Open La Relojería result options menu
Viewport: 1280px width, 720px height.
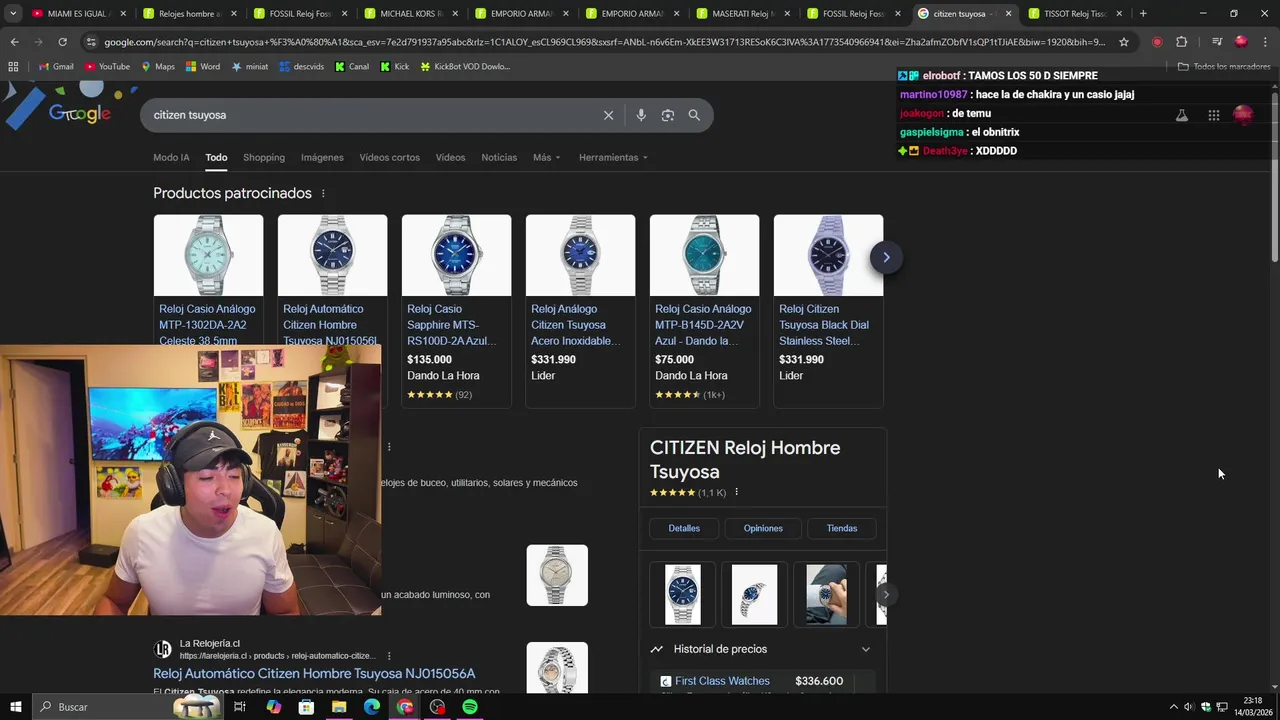pos(389,656)
